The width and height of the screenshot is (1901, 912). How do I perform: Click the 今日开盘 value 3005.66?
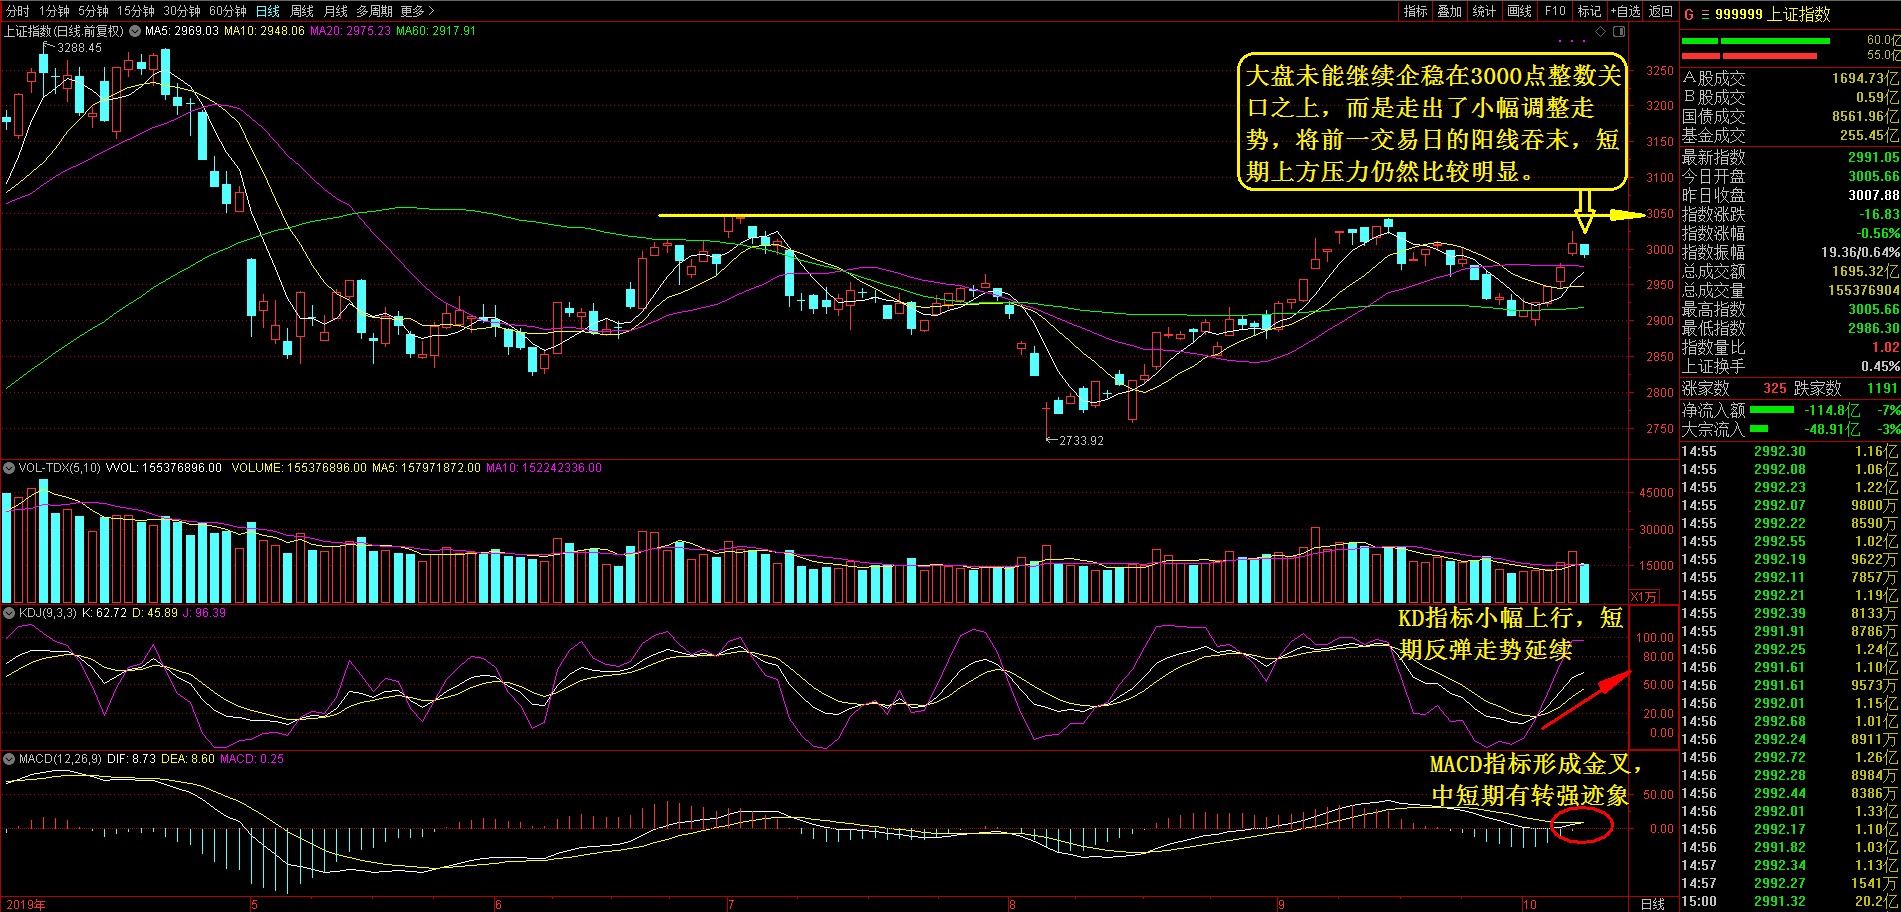pos(1873,176)
